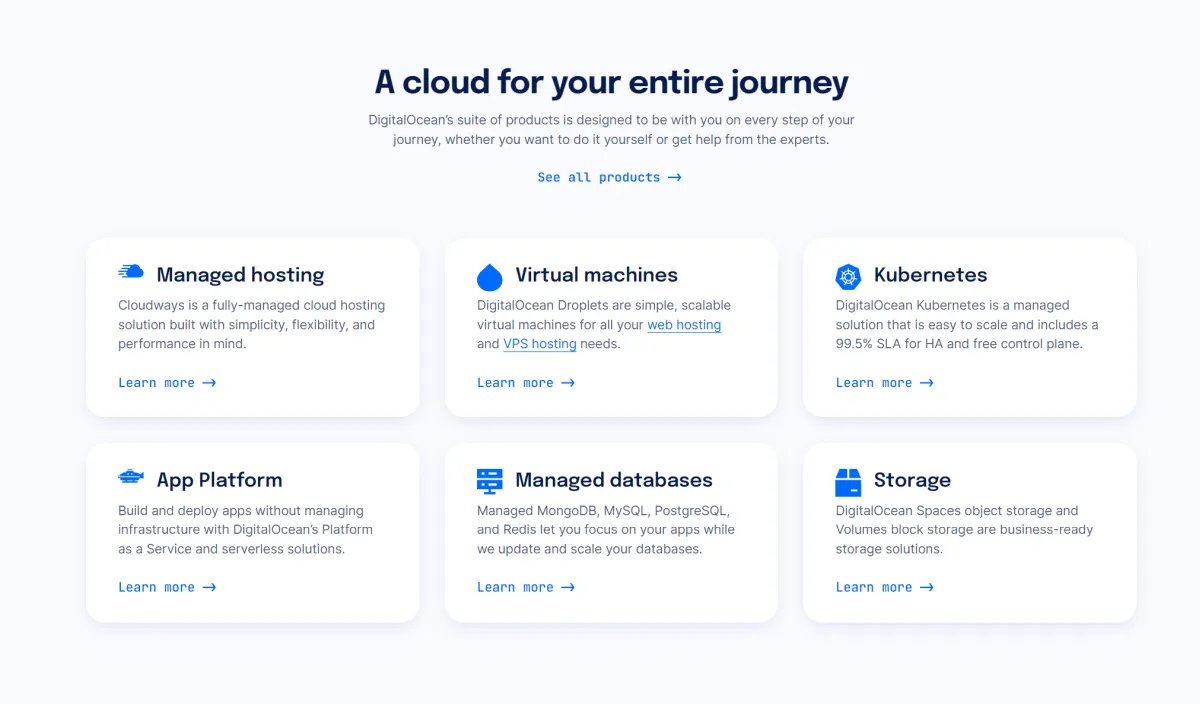
Task: Click the Managed hosting heading
Action: [x=240, y=275]
